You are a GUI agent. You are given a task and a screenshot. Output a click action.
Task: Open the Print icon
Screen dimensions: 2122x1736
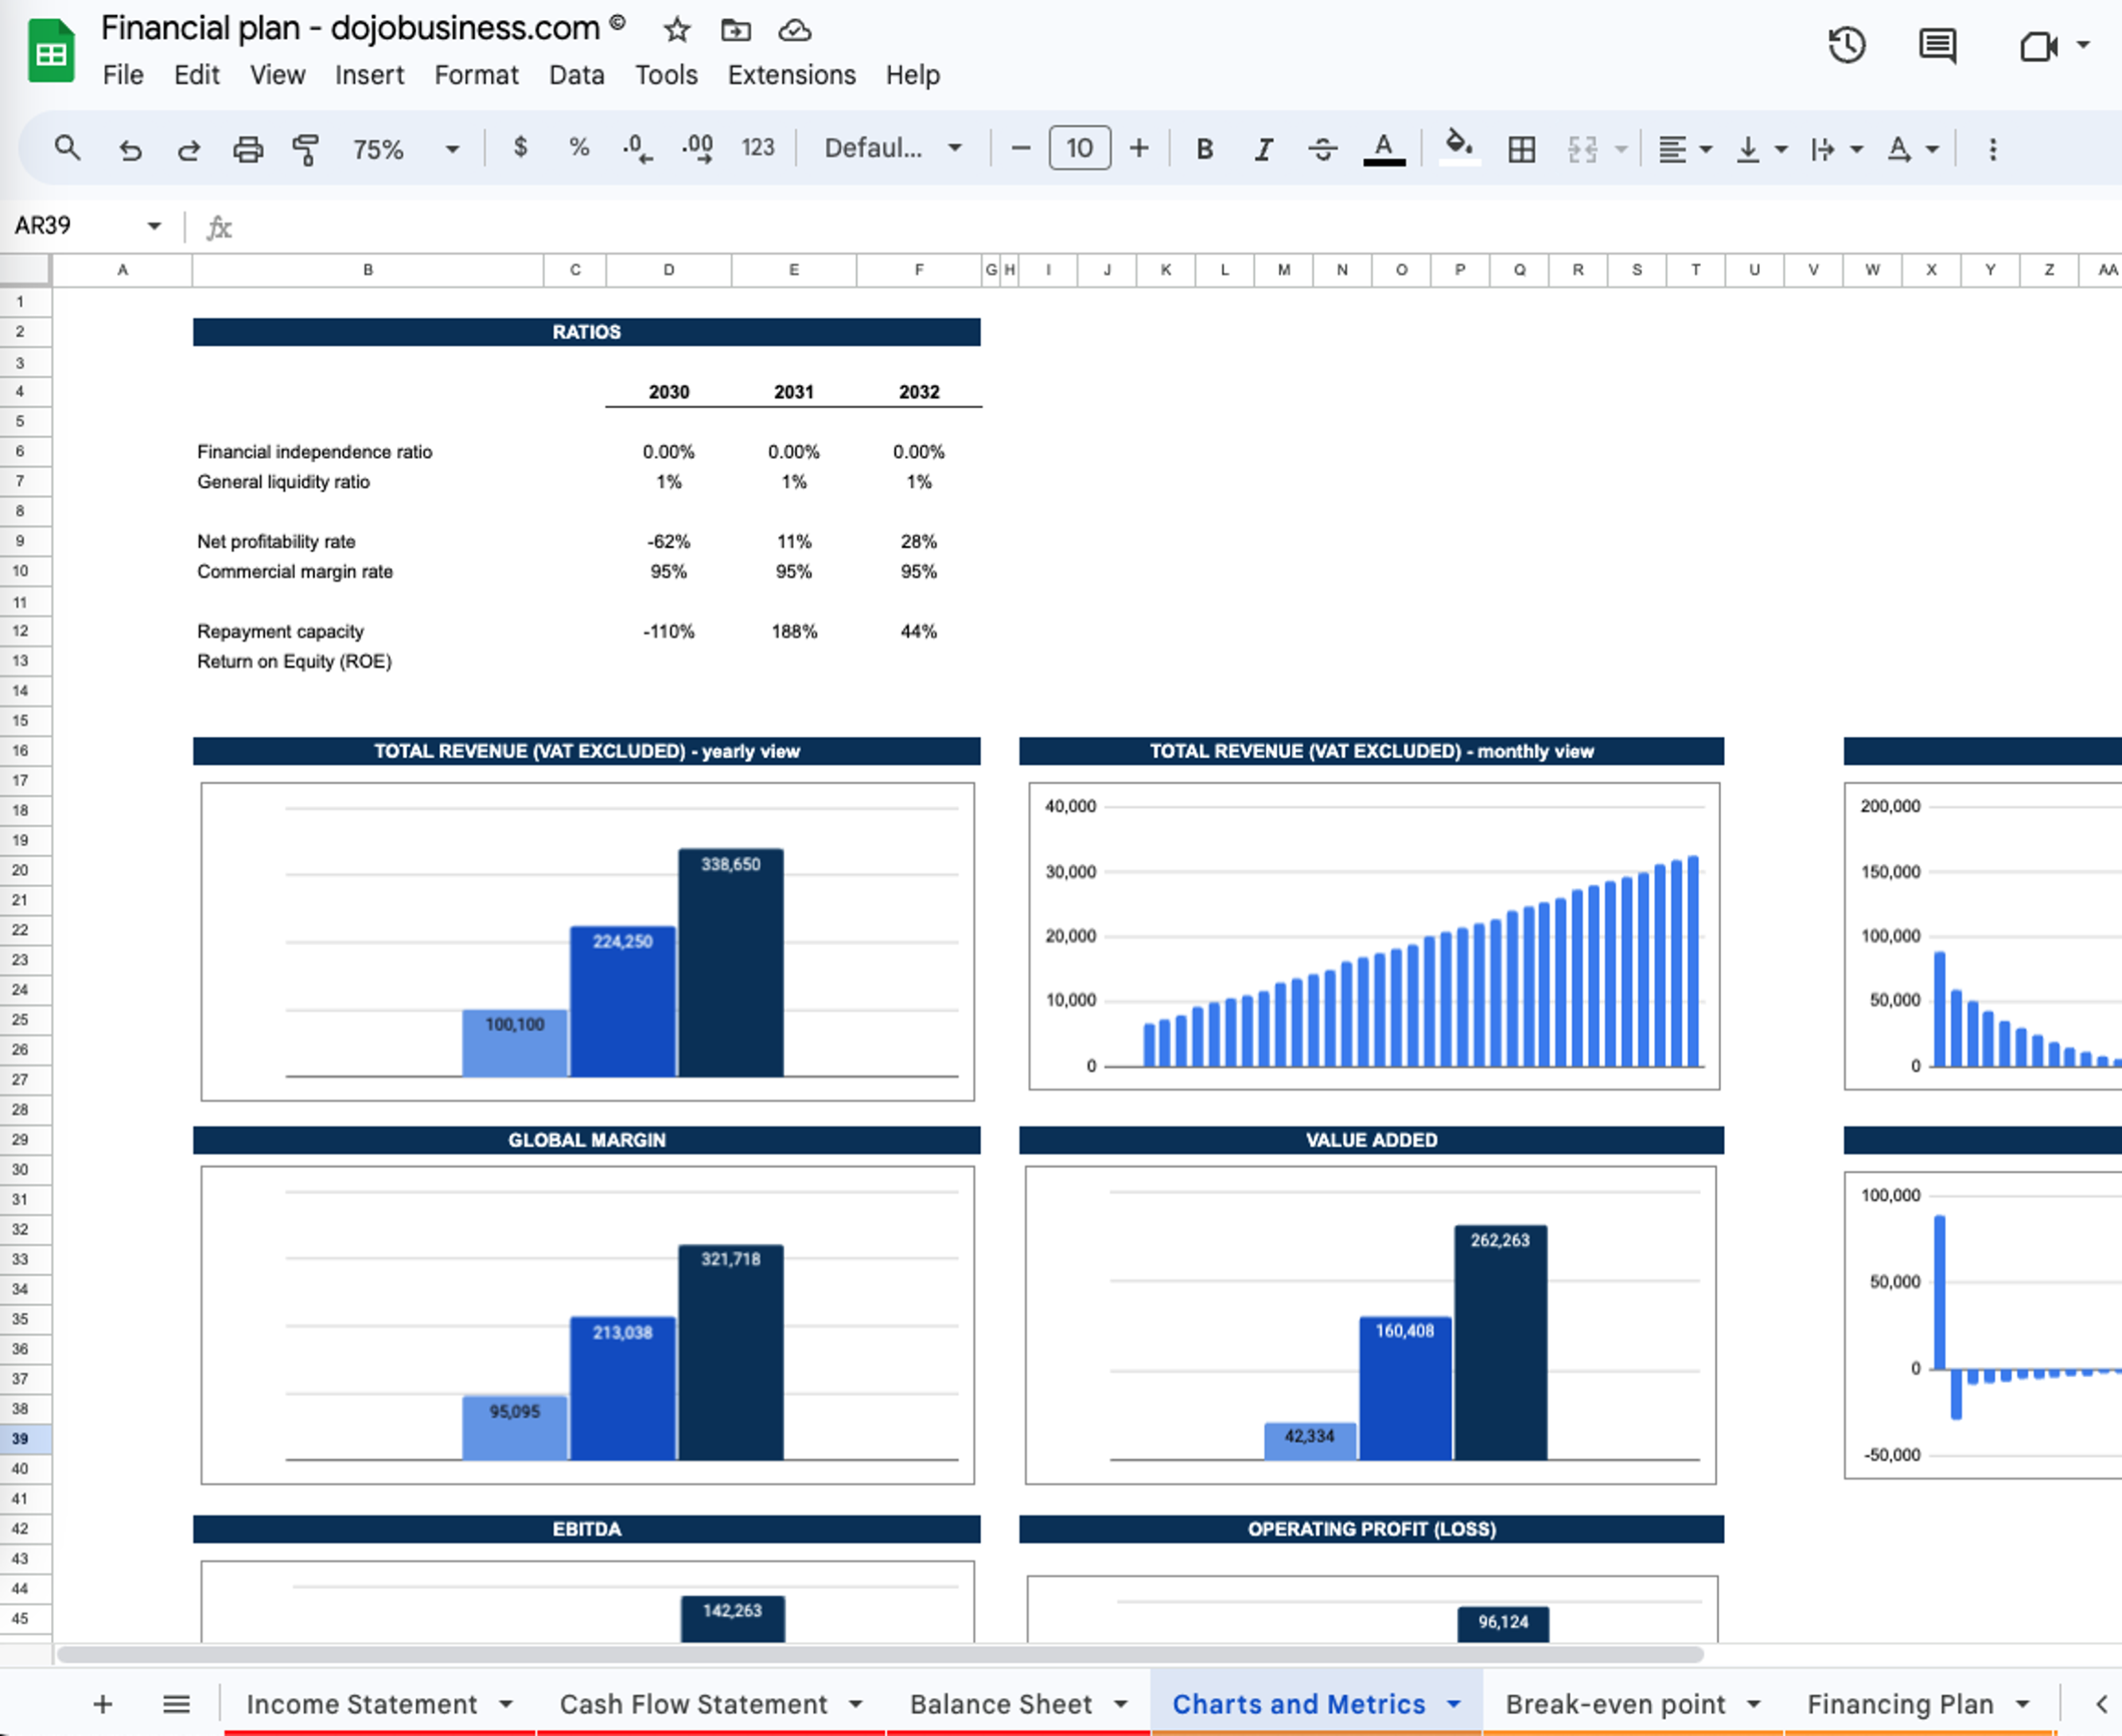(x=248, y=148)
